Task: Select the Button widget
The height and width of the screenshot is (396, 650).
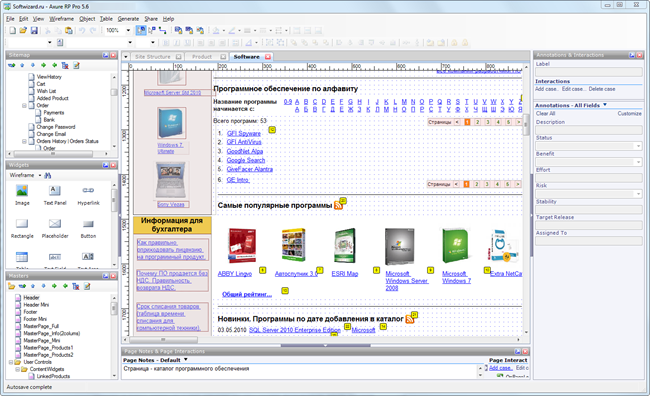Action: point(88,228)
